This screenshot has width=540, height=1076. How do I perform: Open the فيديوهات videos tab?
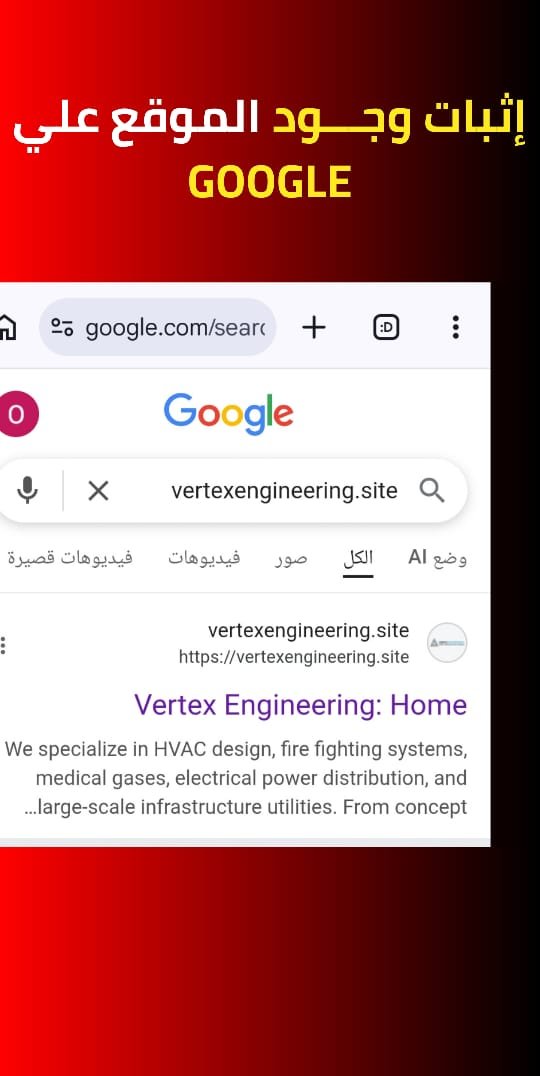[x=204, y=558]
